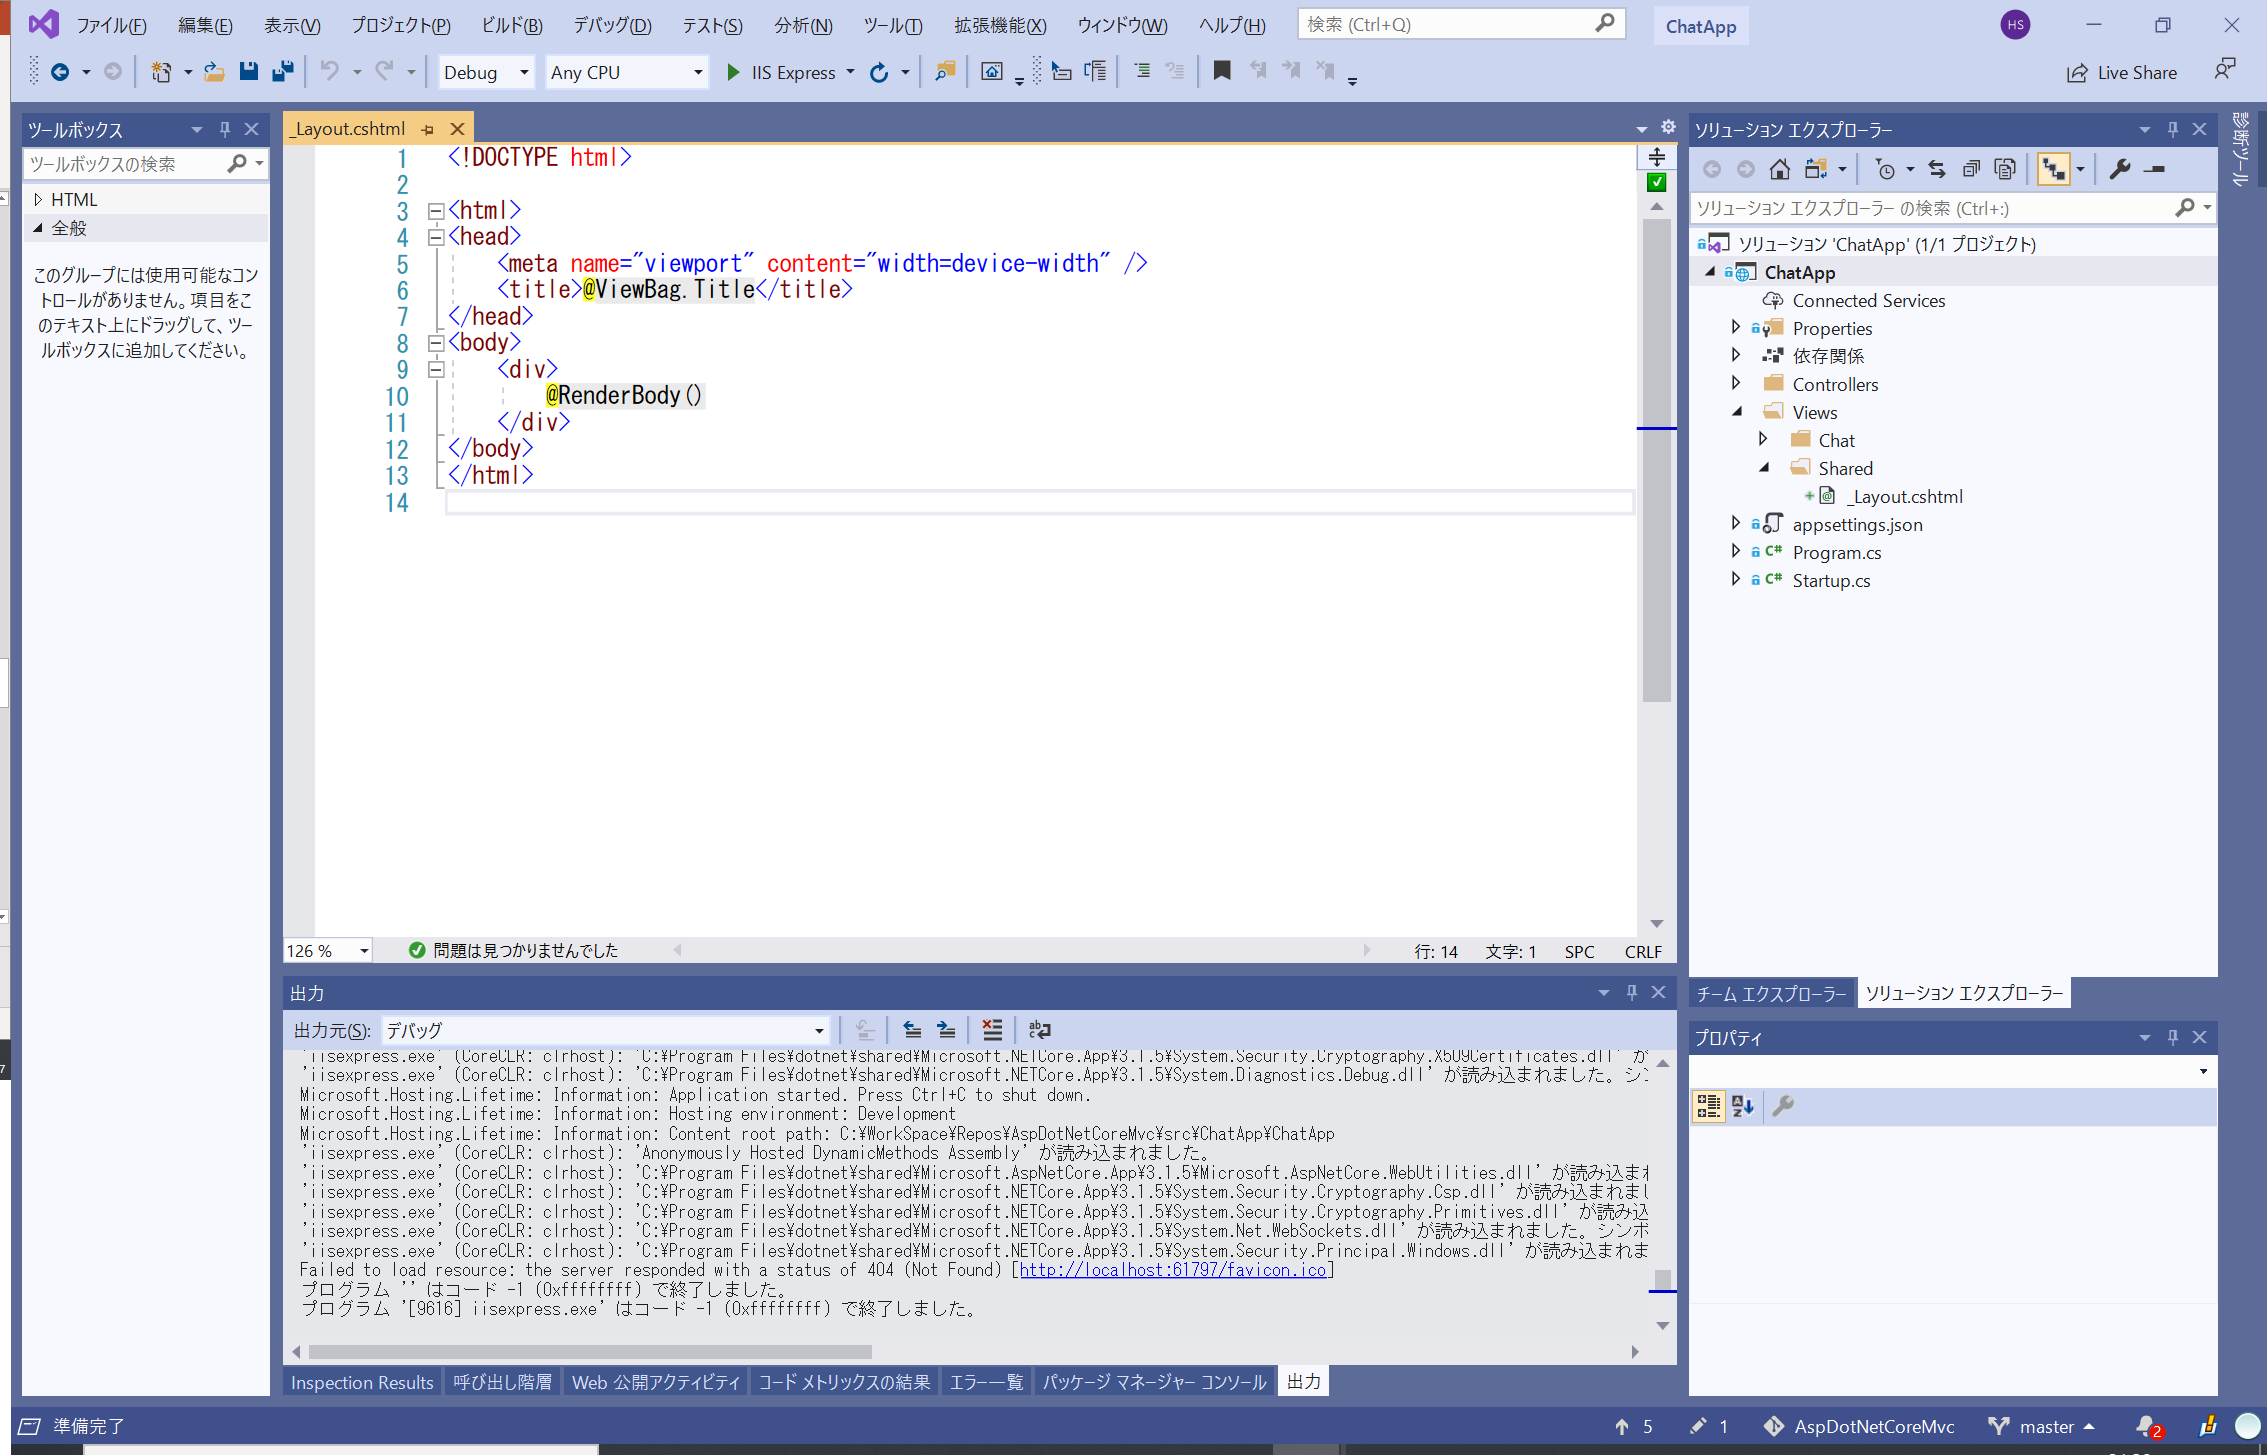Open the ビルド(B) menu
The height and width of the screenshot is (1455, 2267).
[x=511, y=26]
